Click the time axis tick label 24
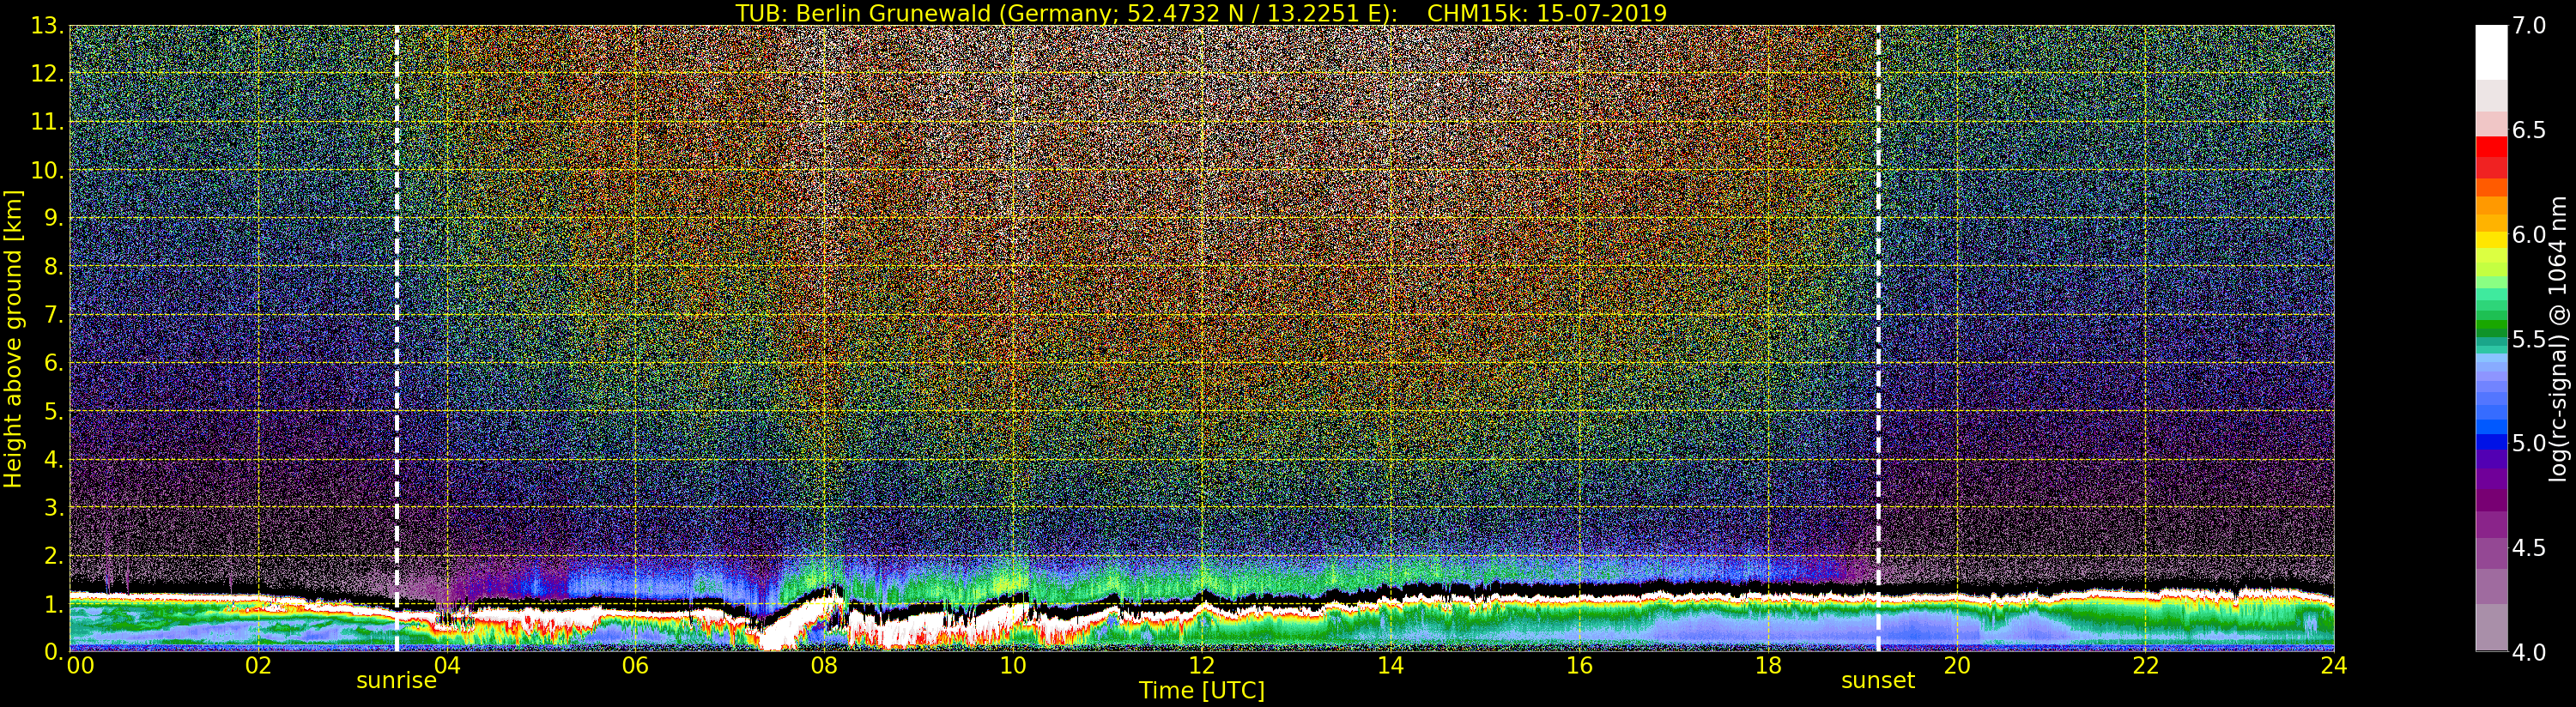The image size is (2576, 707). 2334,666
